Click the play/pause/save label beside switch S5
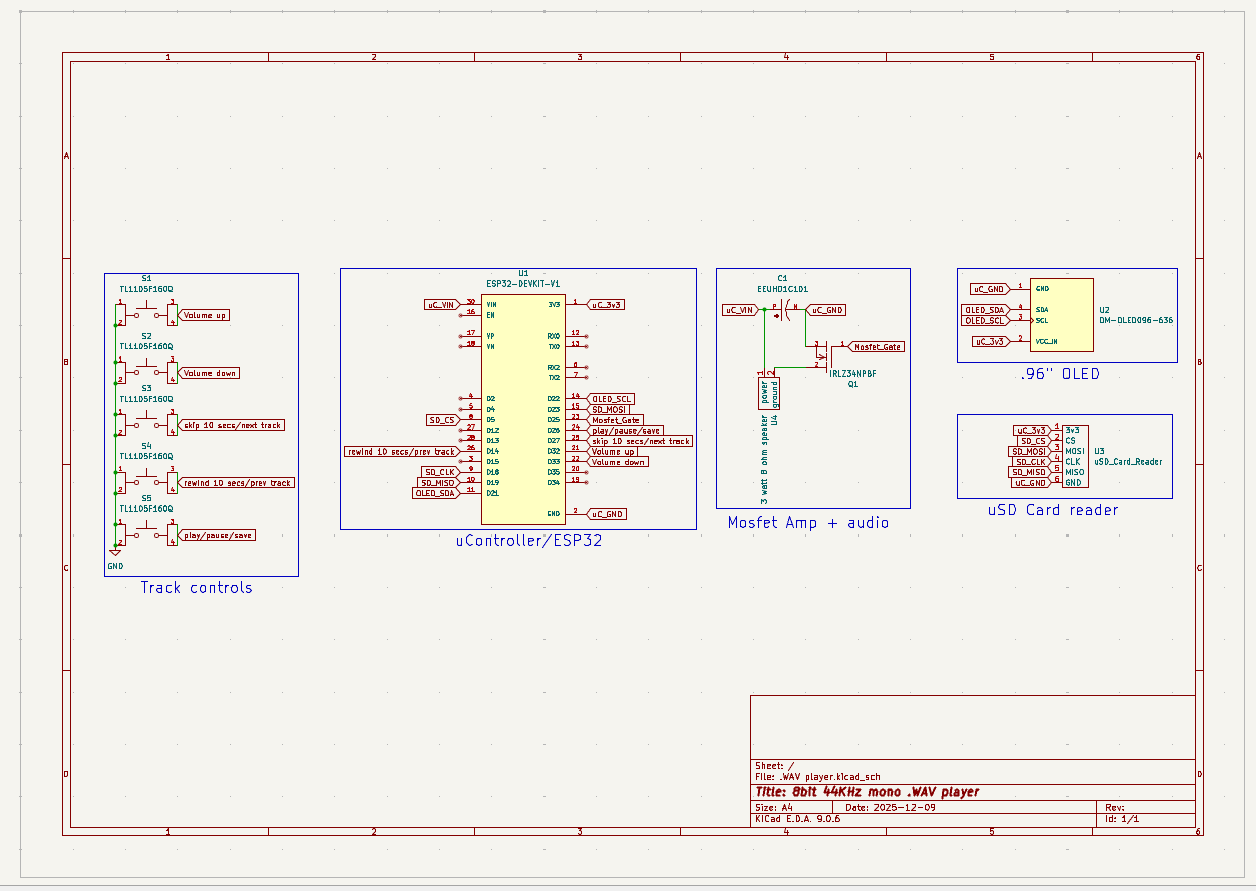 (217, 535)
